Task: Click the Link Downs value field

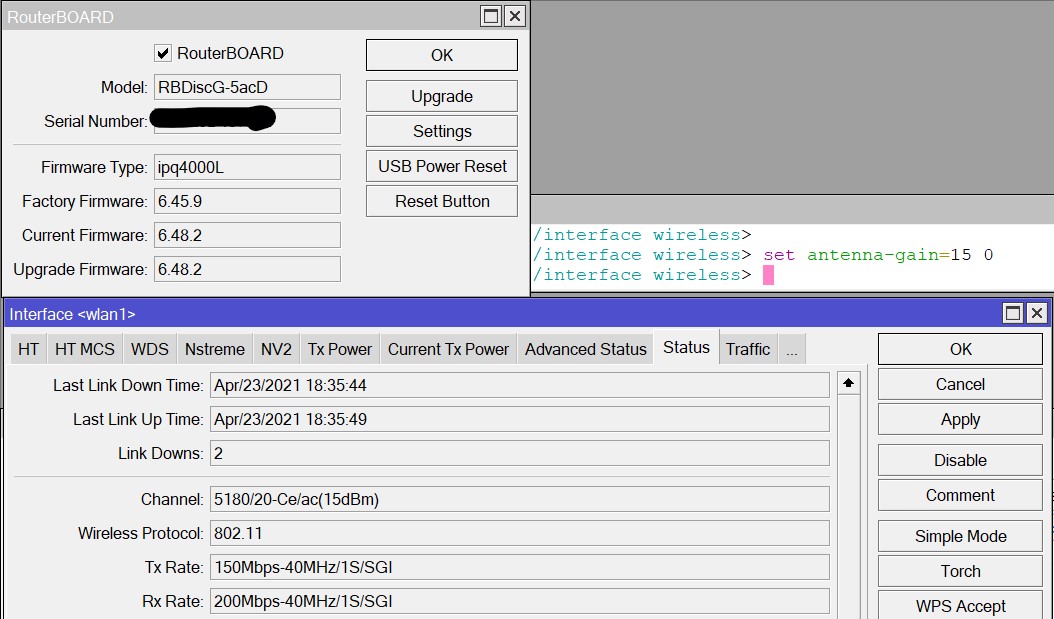Action: point(520,453)
